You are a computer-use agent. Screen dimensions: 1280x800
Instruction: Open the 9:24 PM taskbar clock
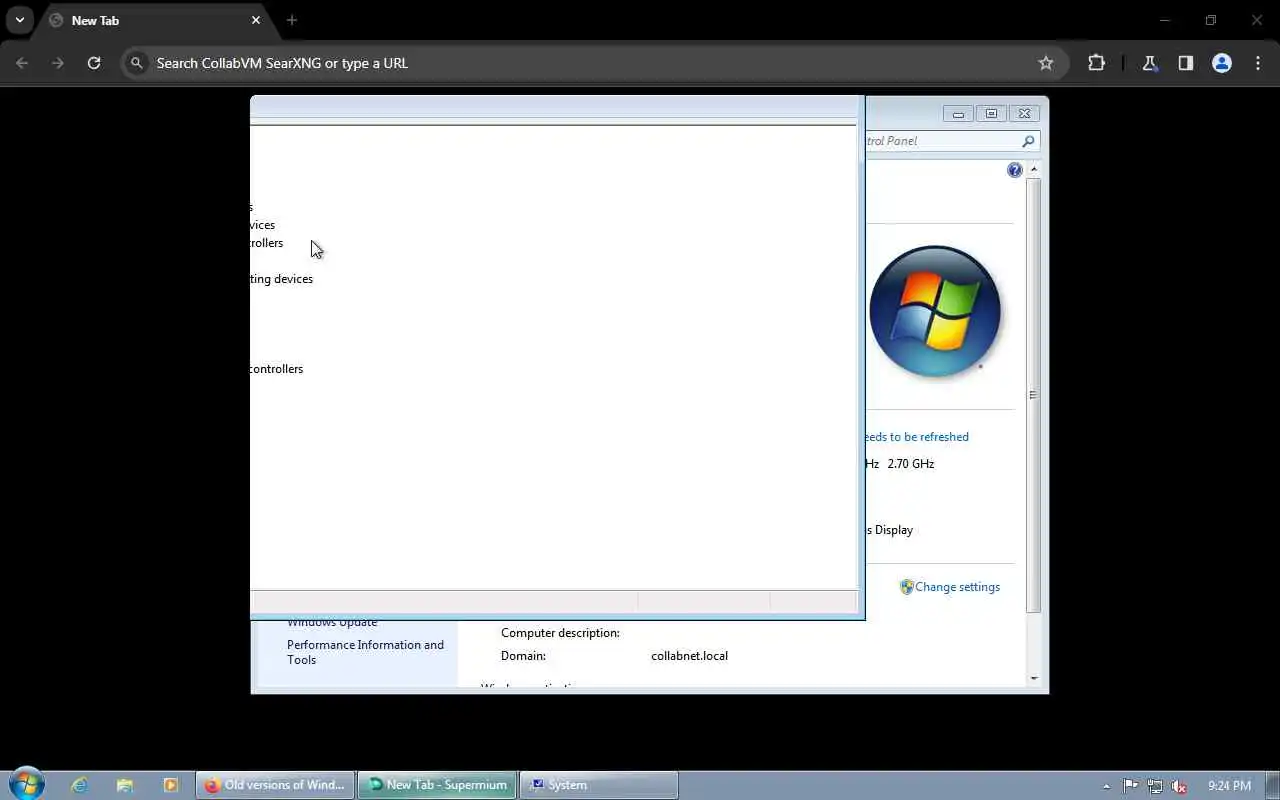(1229, 786)
